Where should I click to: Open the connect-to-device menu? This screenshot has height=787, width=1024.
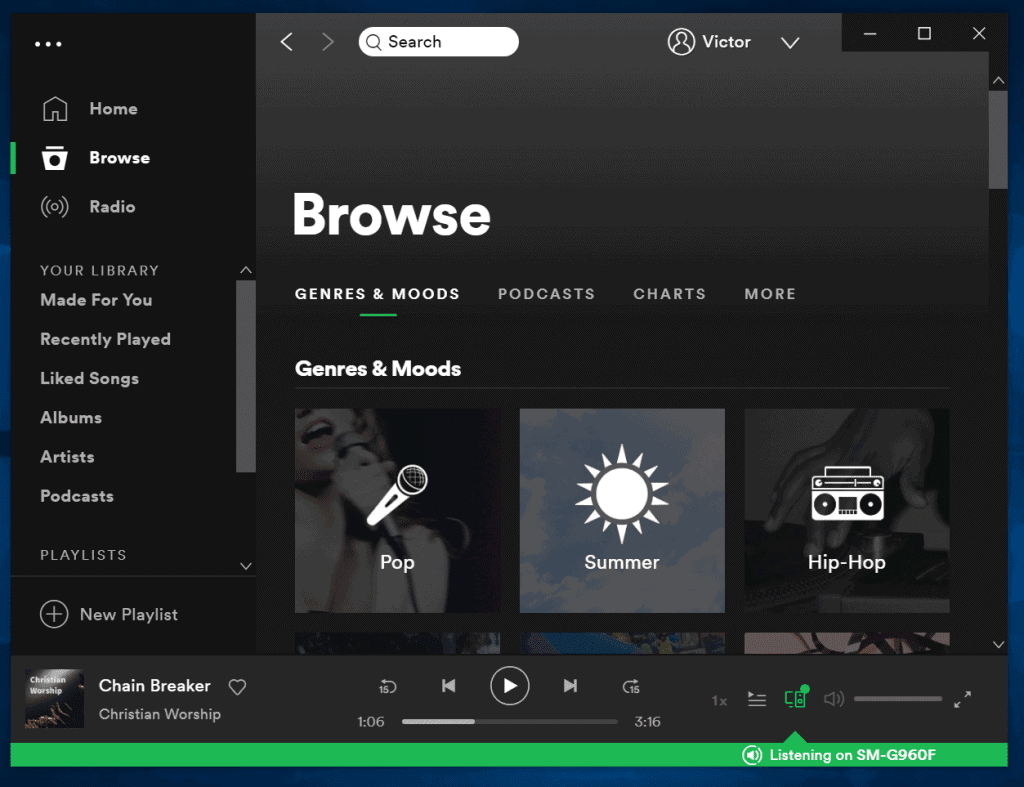pyautogui.click(x=795, y=698)
